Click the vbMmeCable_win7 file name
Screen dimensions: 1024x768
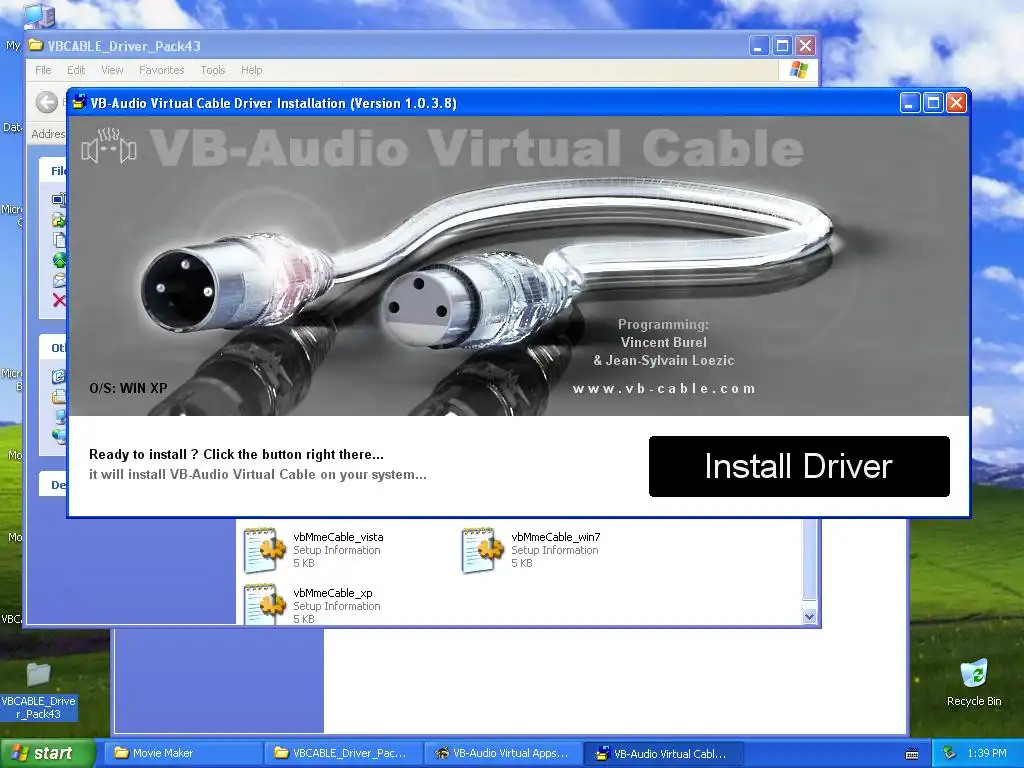click(556, 537)
